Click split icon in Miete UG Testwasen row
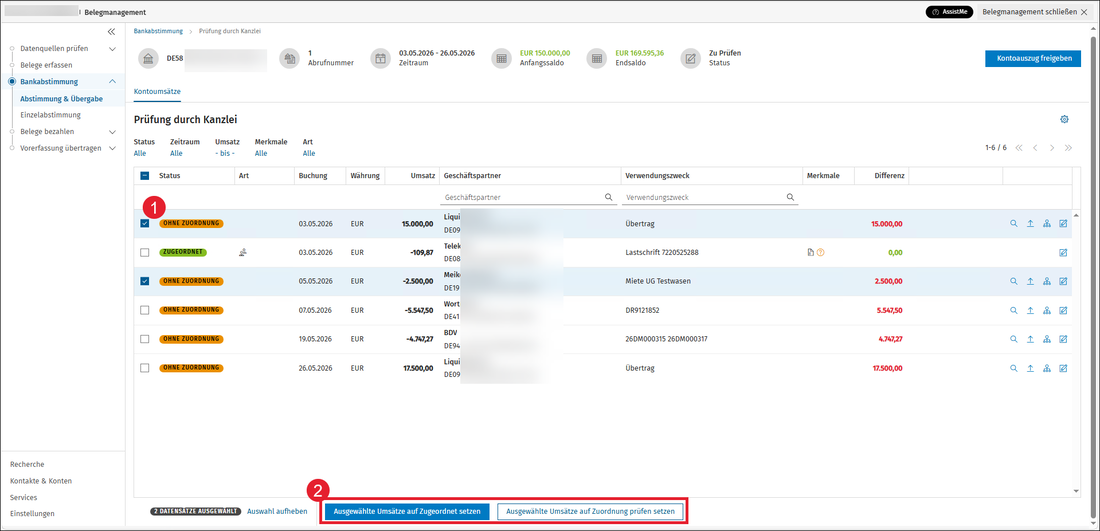The height and width of the screenshot is (531, 1100). (x=1047, y=281)
